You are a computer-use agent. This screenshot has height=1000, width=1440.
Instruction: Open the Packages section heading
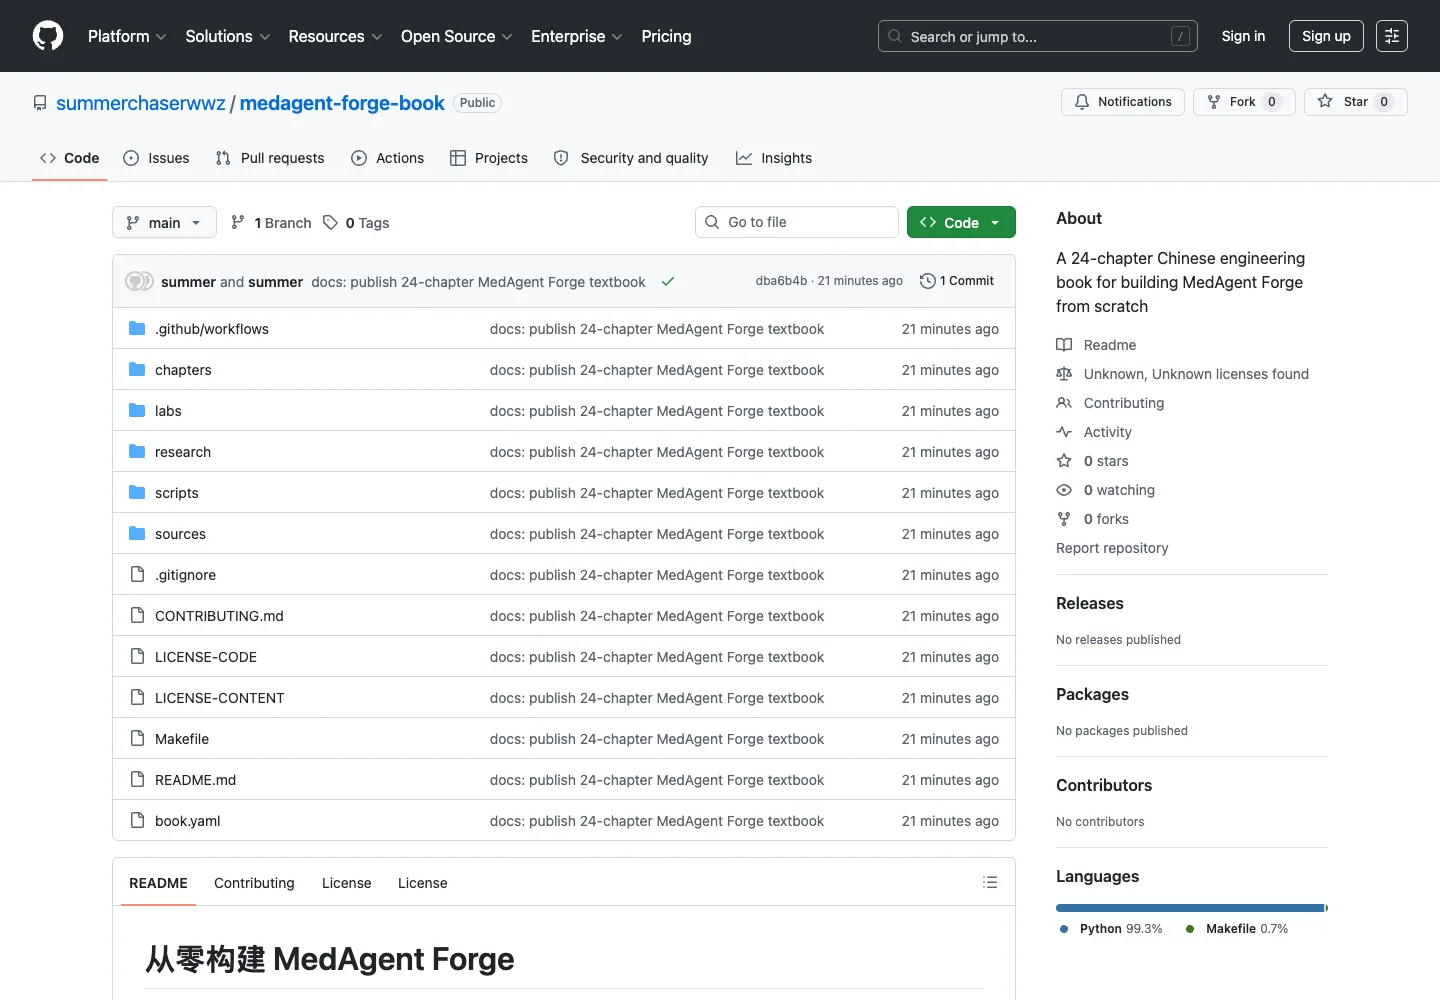pyautogui.click(x=1092, y=694)
